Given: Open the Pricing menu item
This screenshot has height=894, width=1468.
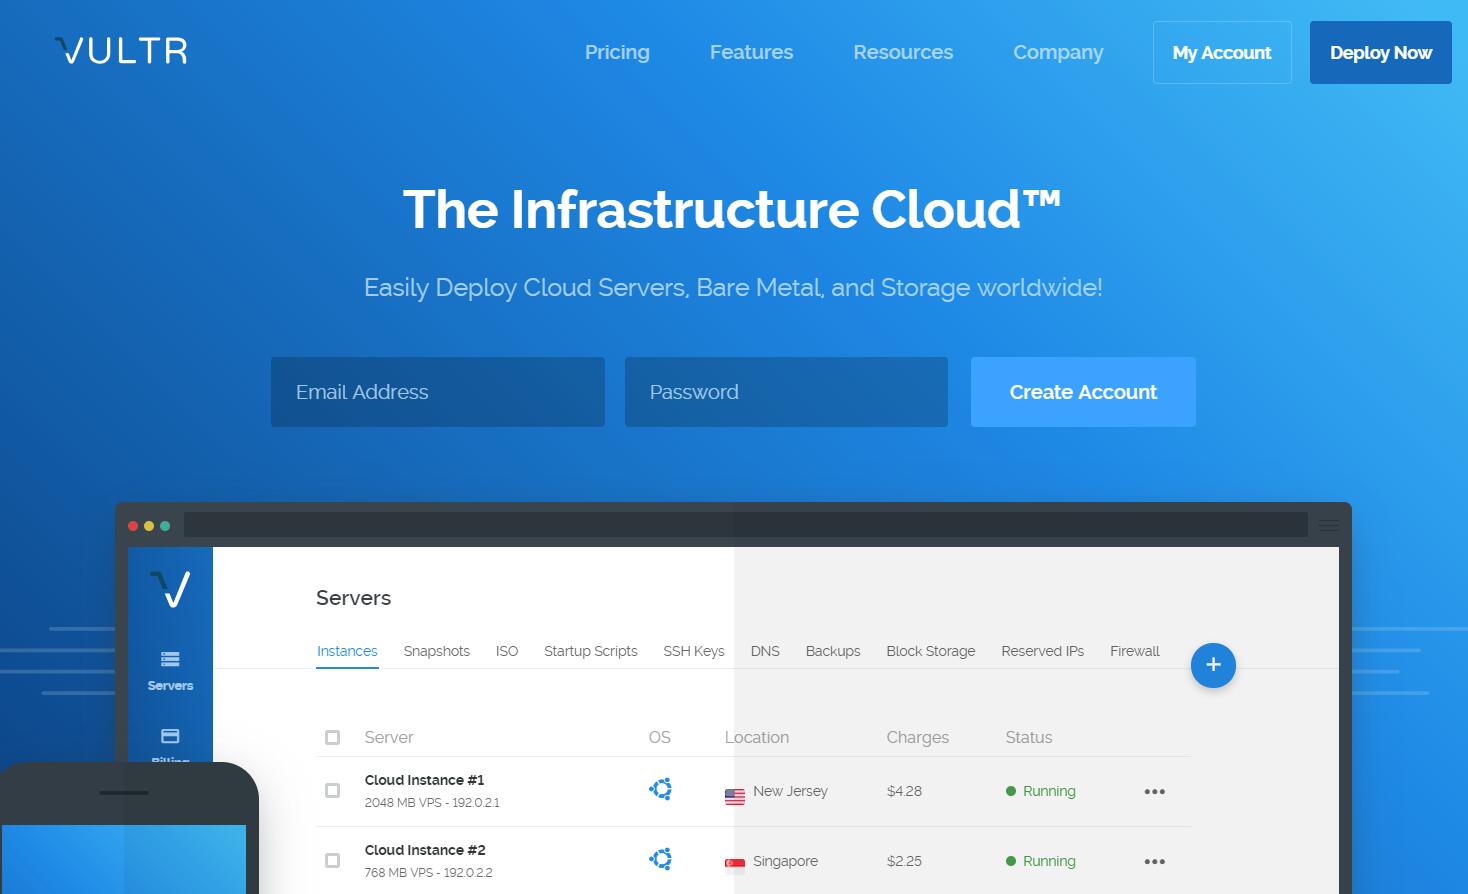Looking at the screenshot, I should pos(617,52).
